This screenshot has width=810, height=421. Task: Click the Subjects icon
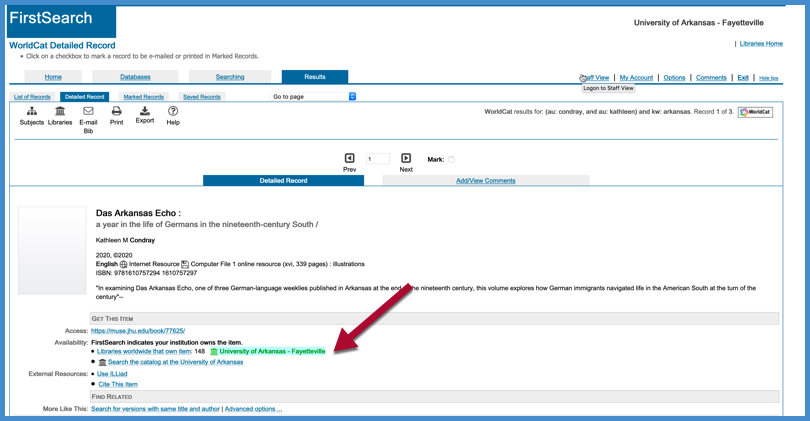pos(32,112)
